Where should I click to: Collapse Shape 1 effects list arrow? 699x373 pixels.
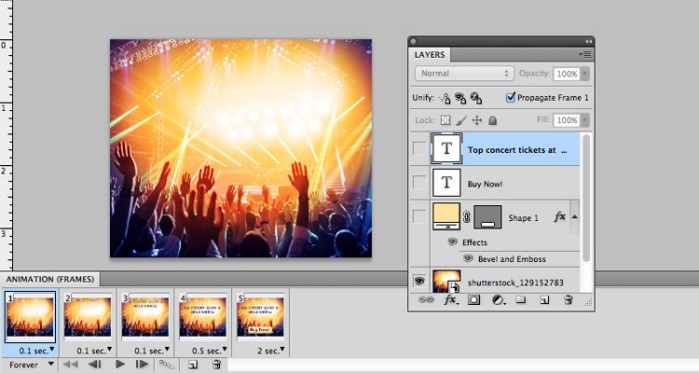575,217
